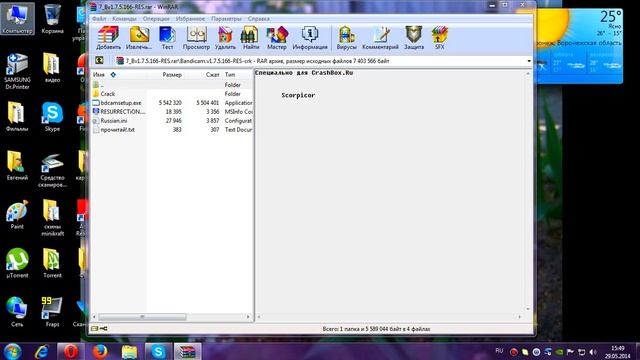
Task: Open Opera from the taskbar
Action: tap(71, 351)
